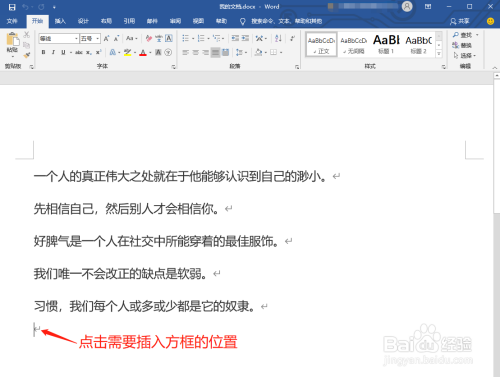The width and height of the screenshot is (500, 377).
Task: Apply yellow text highlight color
Action: tap(127, 52)
